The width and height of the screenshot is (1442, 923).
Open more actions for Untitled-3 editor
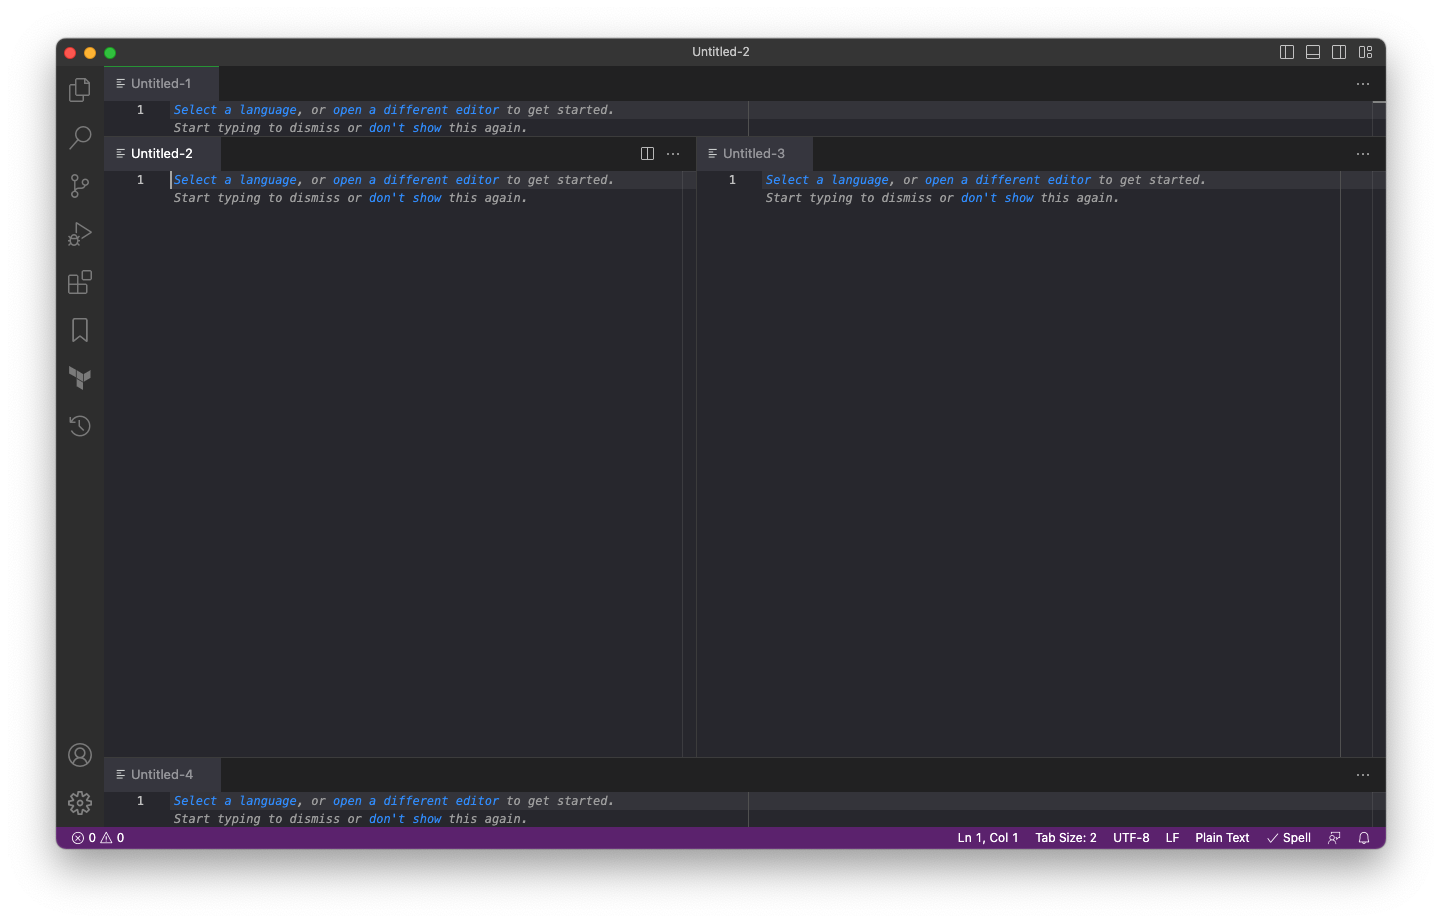pos(1362,154)
